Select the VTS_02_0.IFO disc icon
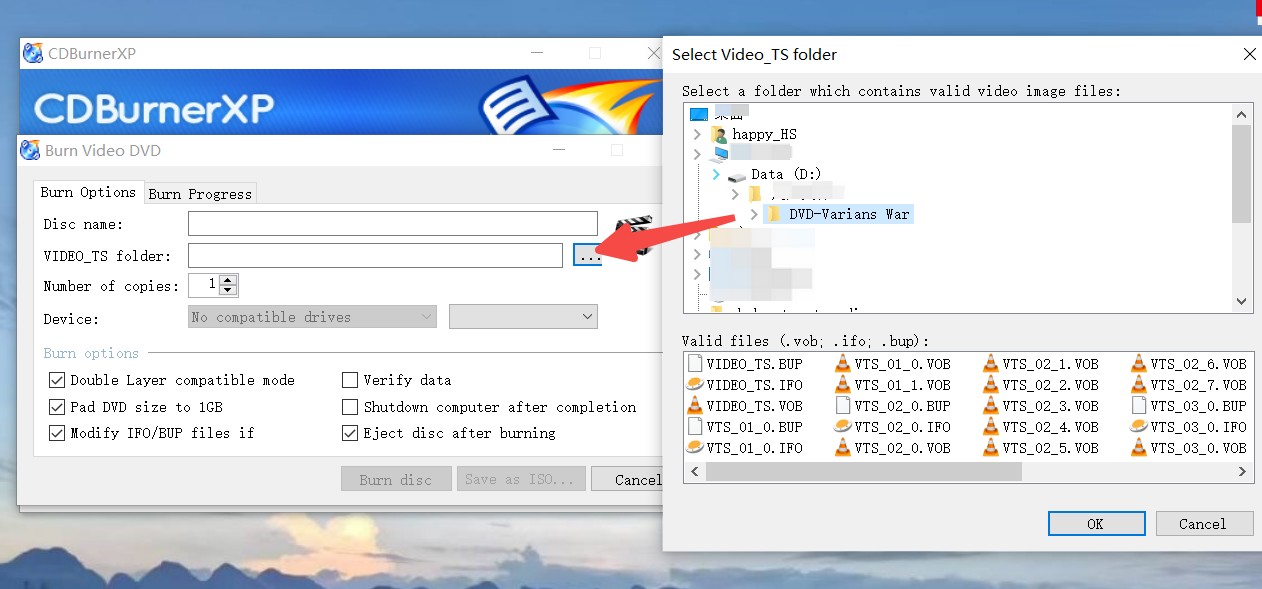Viewport: 1262px width, 589px height. pos(843,427)
